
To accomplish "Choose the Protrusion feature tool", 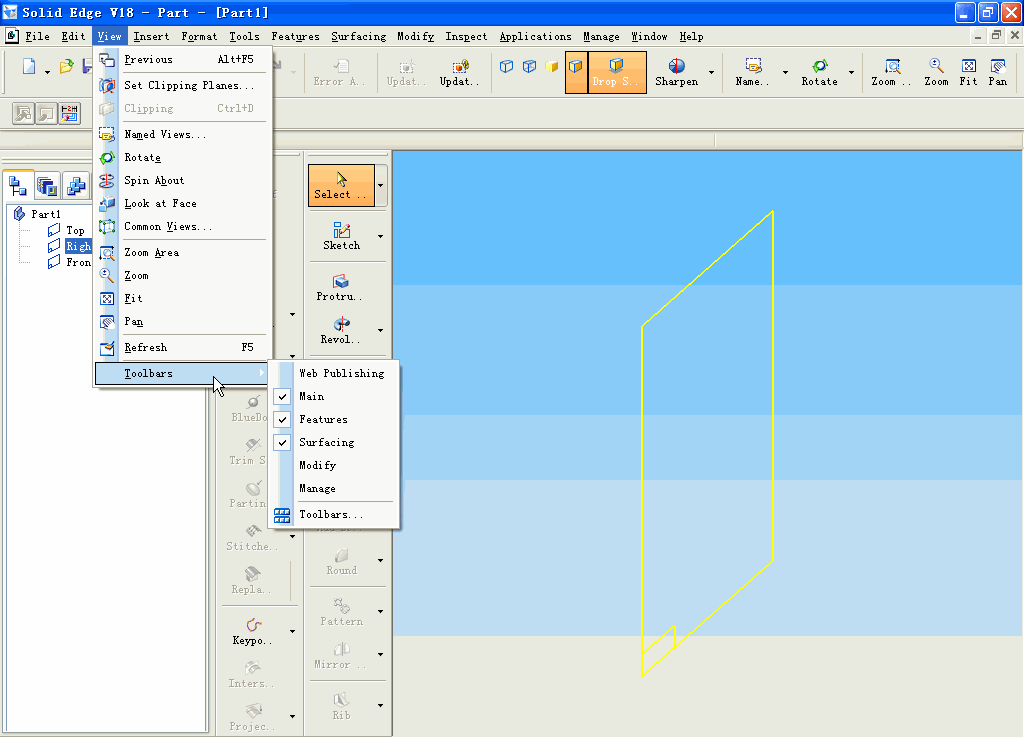I will [x=340, y=288].
